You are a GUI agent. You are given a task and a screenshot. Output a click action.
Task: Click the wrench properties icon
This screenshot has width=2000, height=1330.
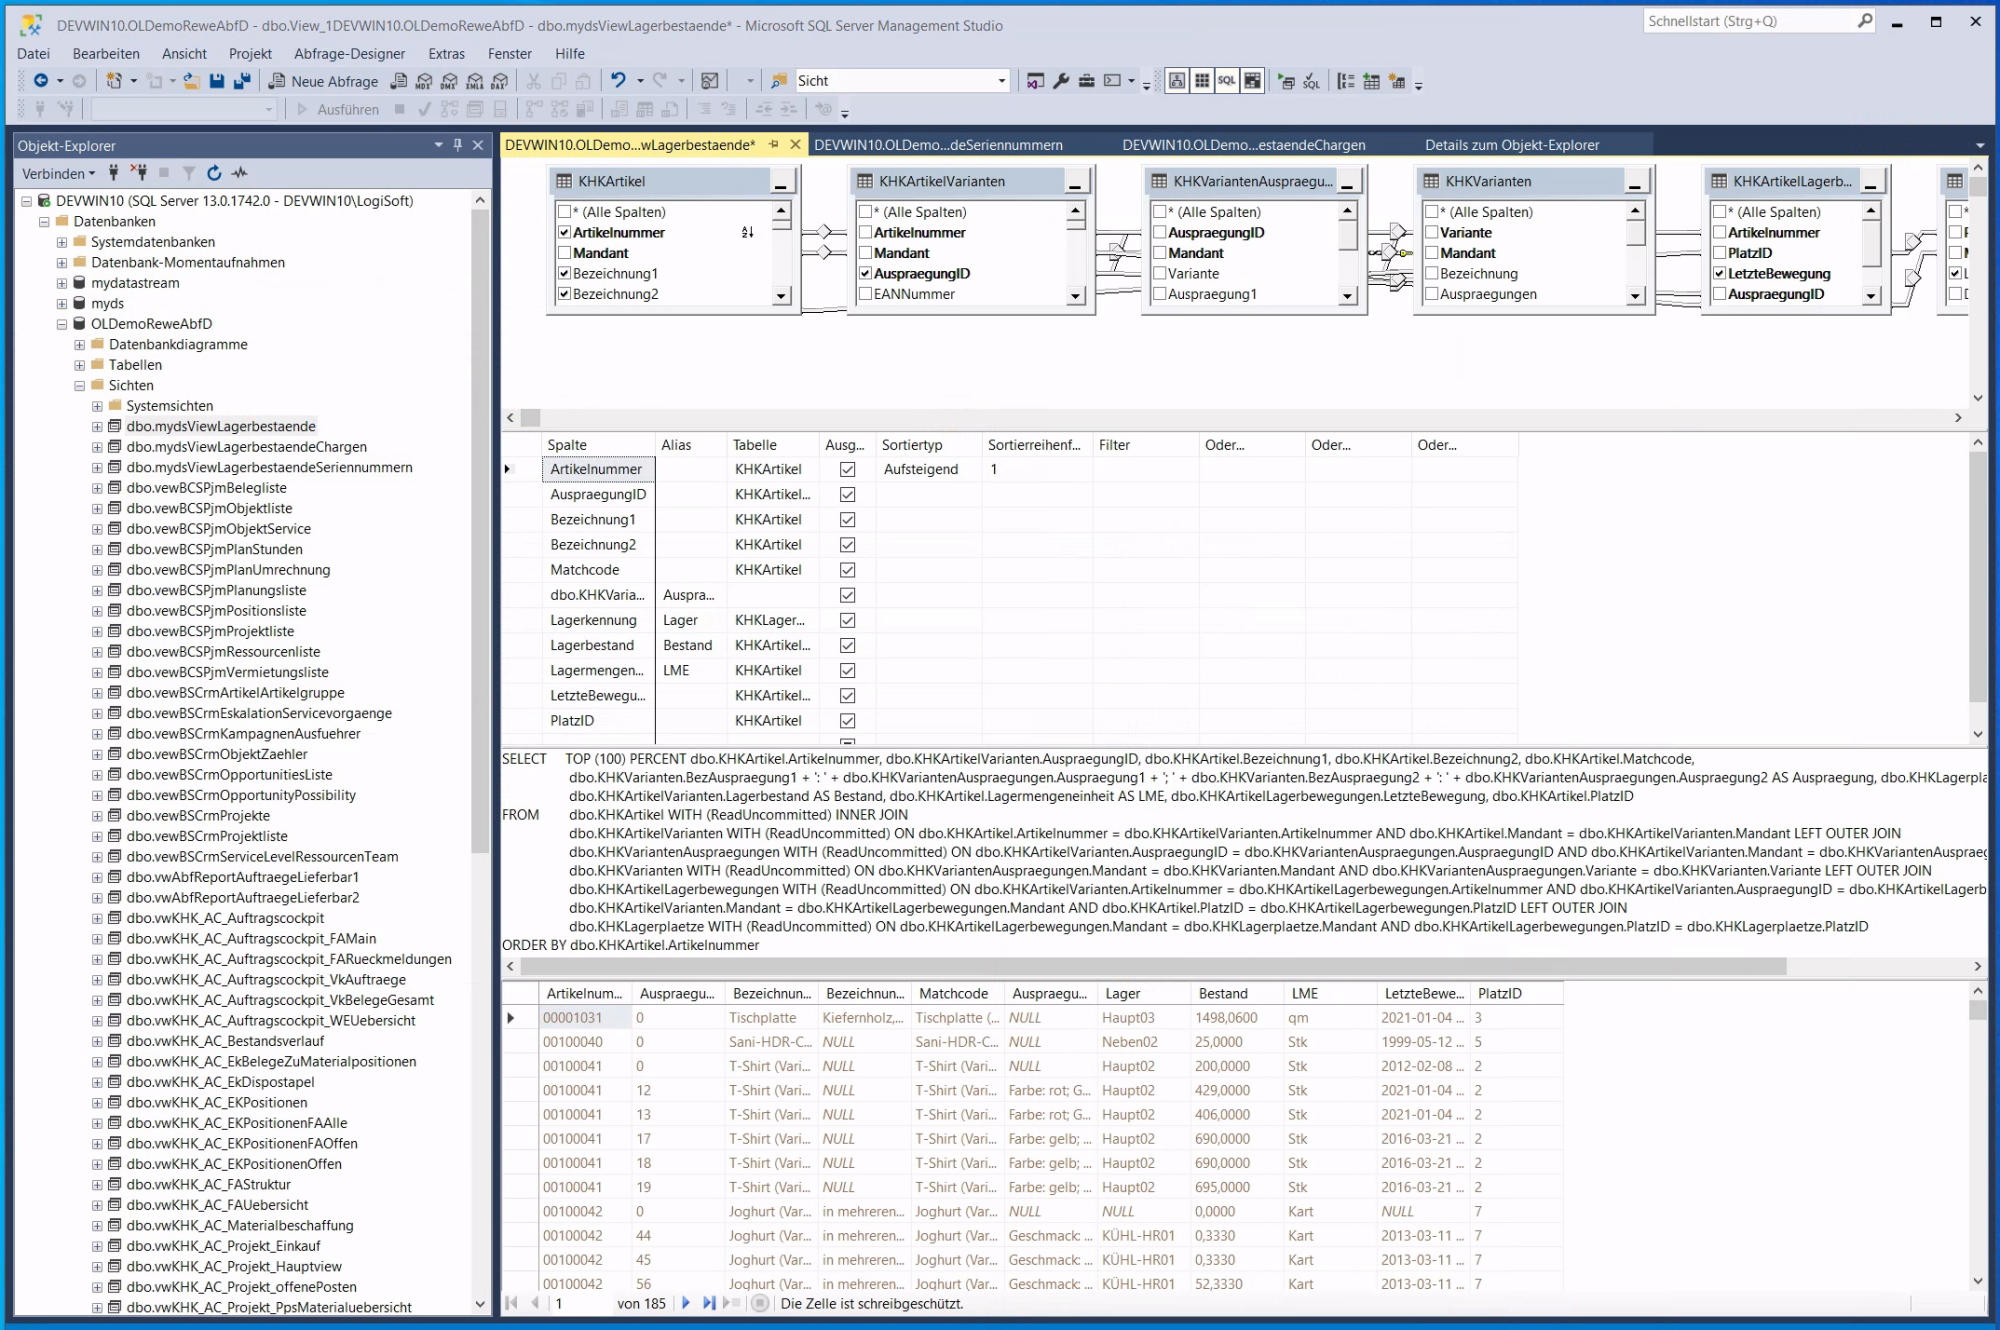(1061, 81)
